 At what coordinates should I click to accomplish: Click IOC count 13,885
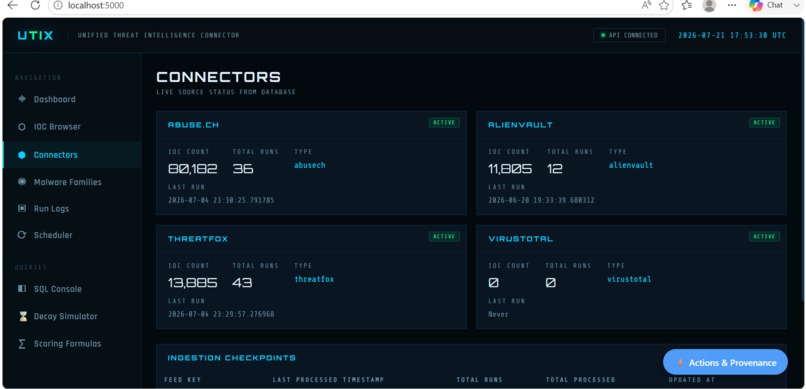tap(193, 283)
